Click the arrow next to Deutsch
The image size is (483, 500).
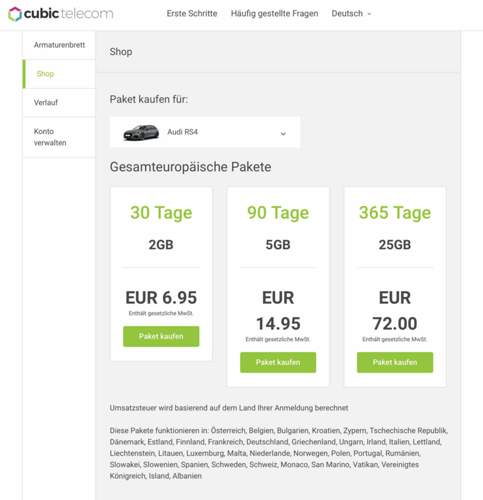click(x=369, y=14)
